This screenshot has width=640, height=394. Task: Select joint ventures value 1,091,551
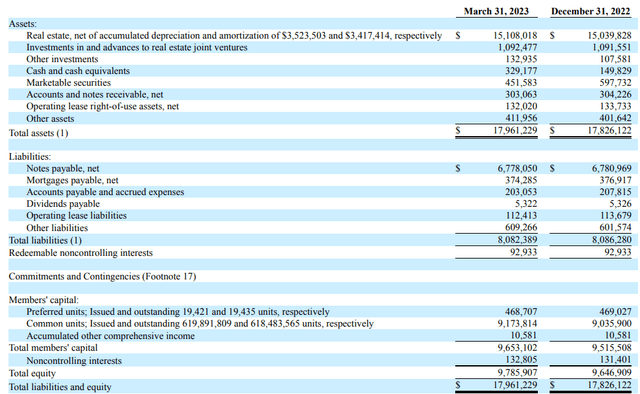pos(612,47)
